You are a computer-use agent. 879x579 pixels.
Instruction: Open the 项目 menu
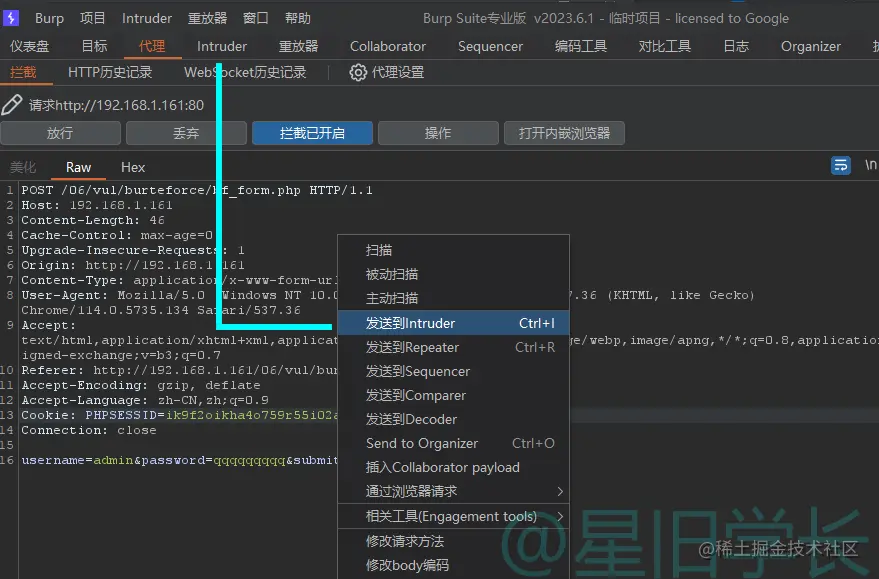(x=92, y=18)
